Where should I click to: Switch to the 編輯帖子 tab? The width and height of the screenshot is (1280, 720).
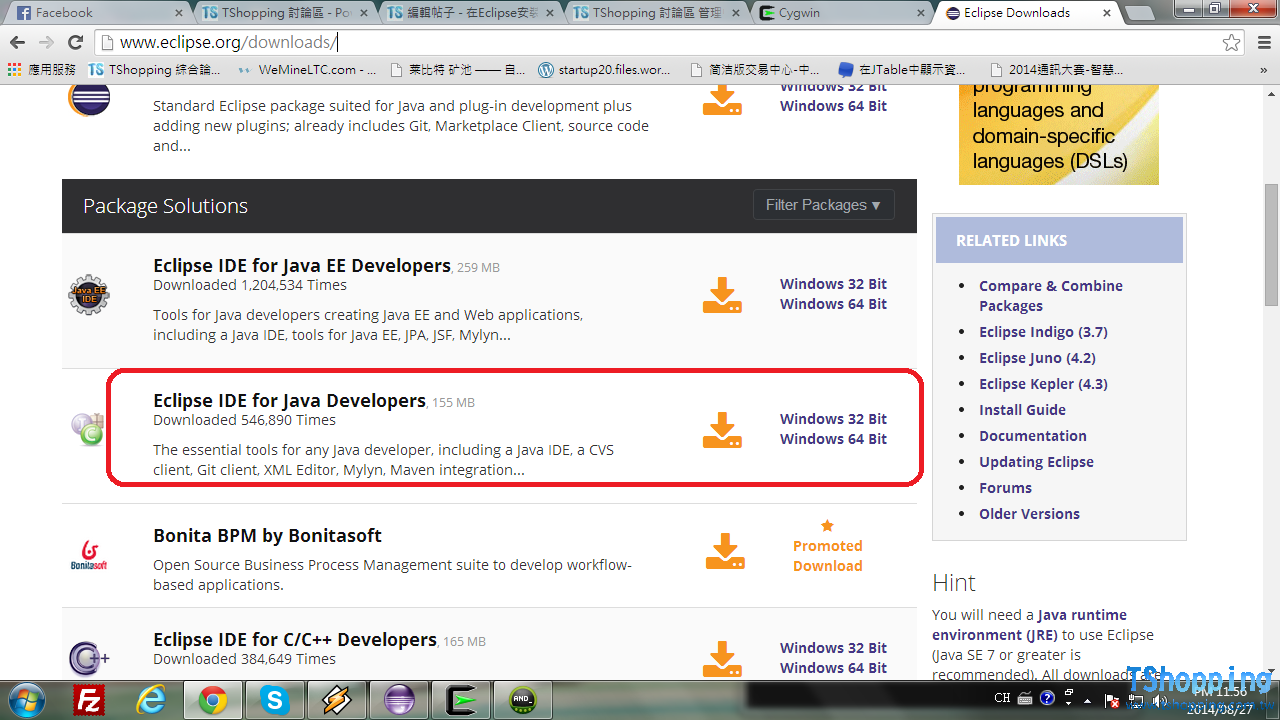pos(471,13)
